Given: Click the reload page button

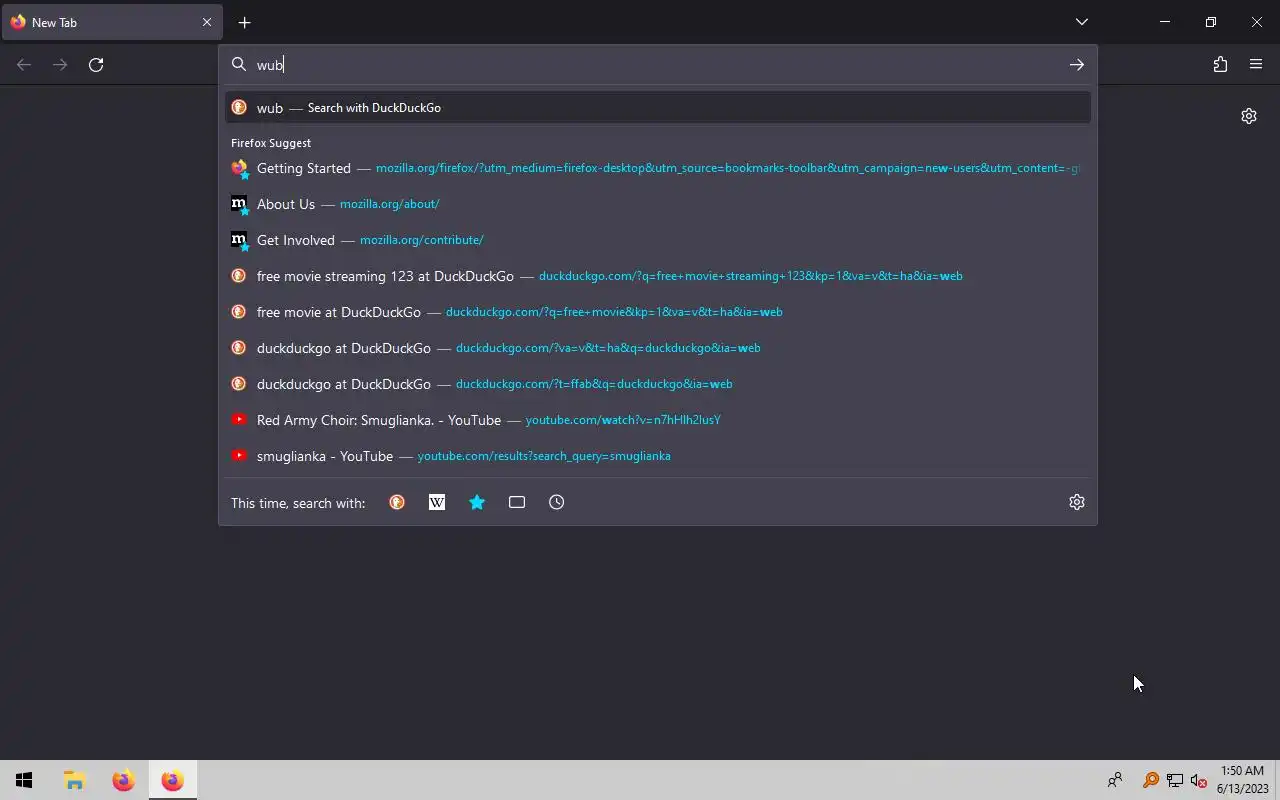Looking at the screenshot, I should 96,65.
